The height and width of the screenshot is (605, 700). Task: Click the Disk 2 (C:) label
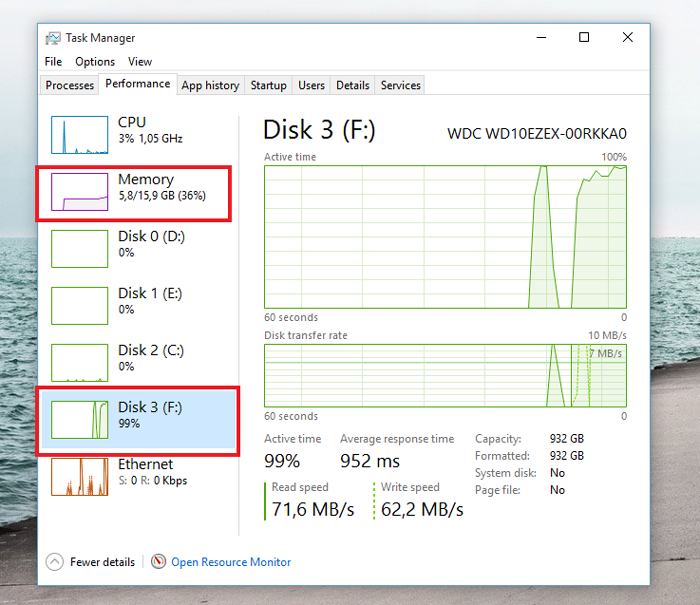pyautogui.click(x=151, y=350)
